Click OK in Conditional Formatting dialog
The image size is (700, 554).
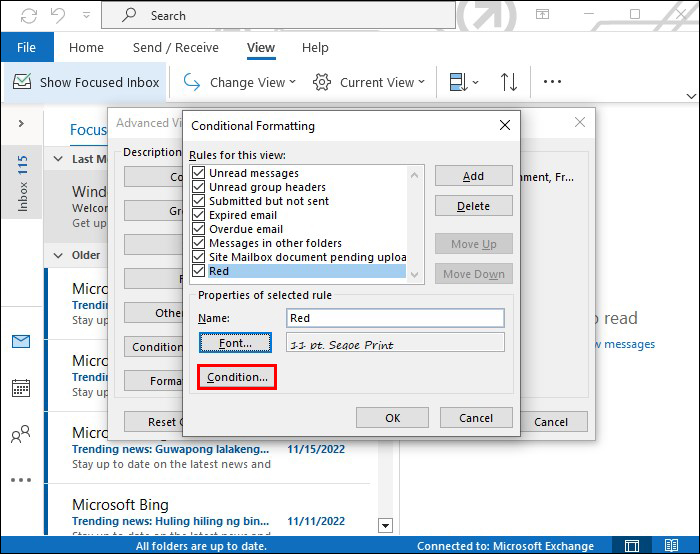tap(392, 418)
